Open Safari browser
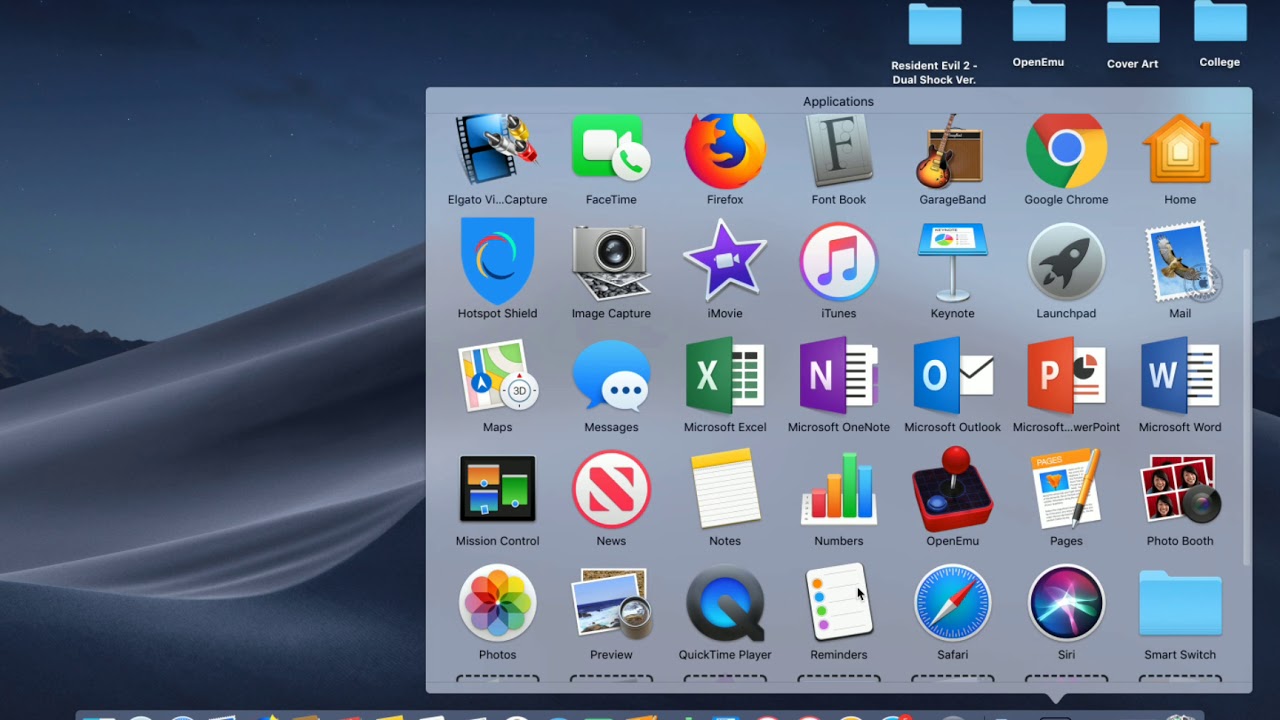The height and width of the screenshot is (720, 1280). coord(953,603)
